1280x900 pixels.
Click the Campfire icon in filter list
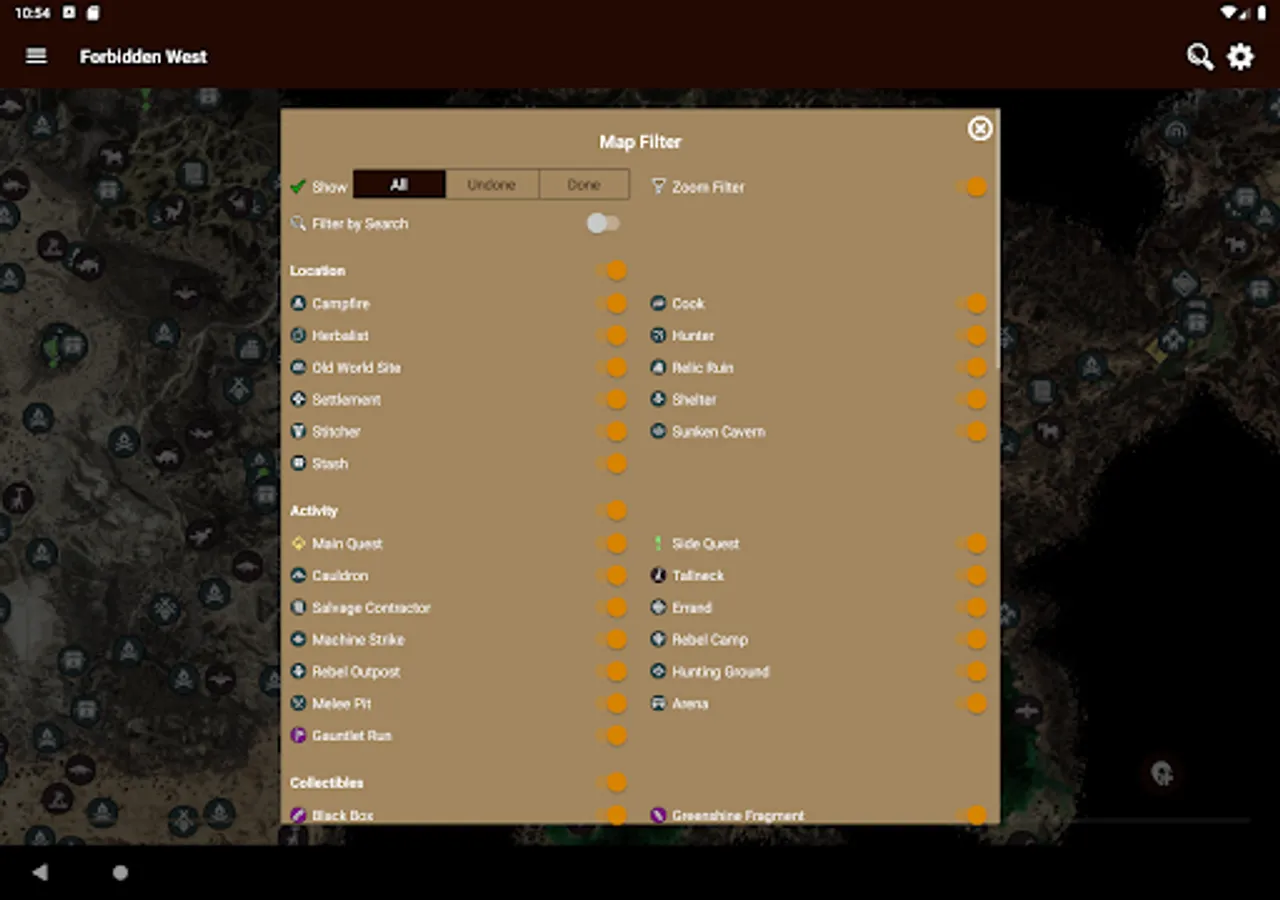(298, 303)
